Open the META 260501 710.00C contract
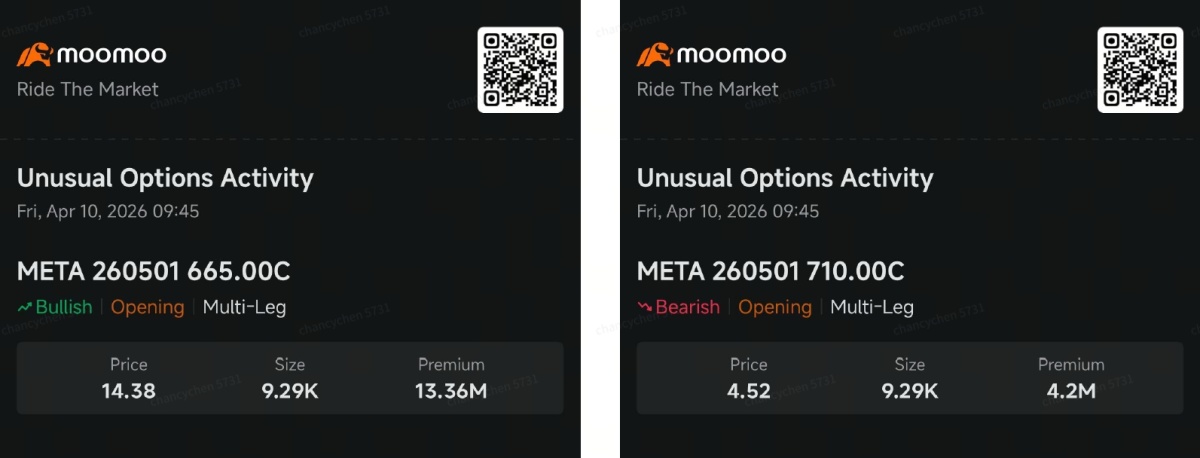 pyautogui.click(x=770, y=271)
